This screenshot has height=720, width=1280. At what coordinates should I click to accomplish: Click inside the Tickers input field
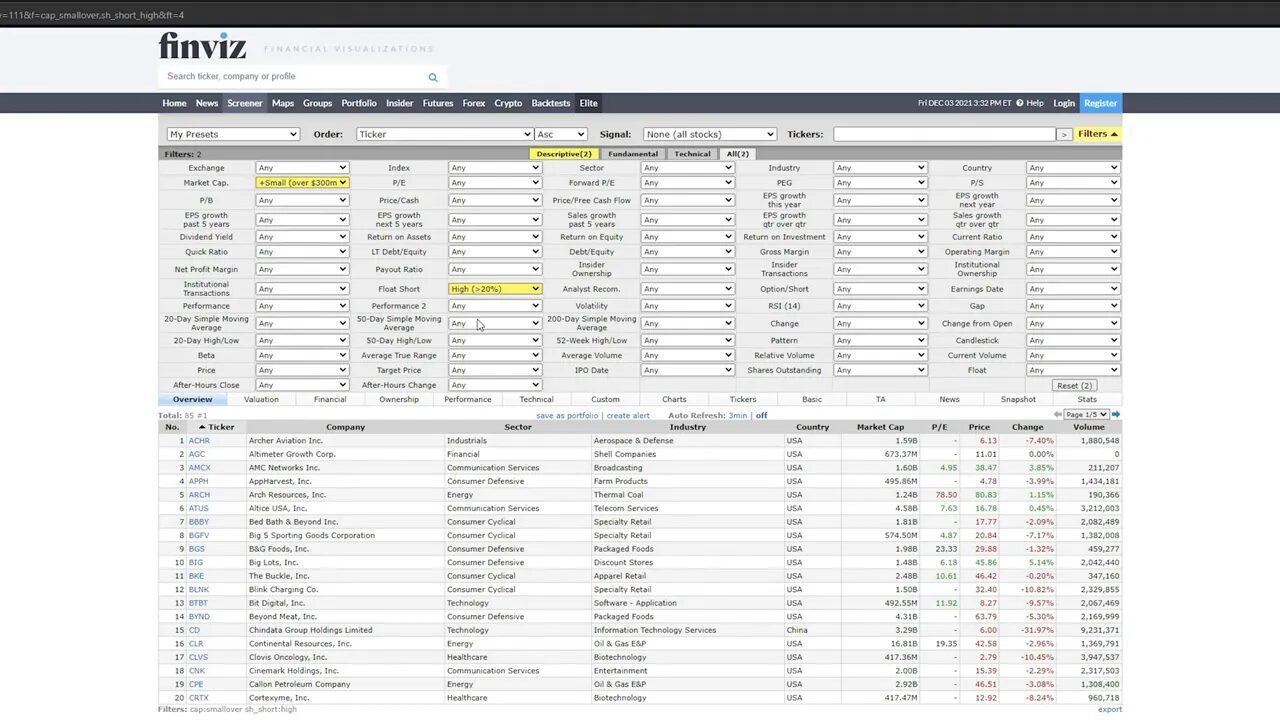(945, 133)
